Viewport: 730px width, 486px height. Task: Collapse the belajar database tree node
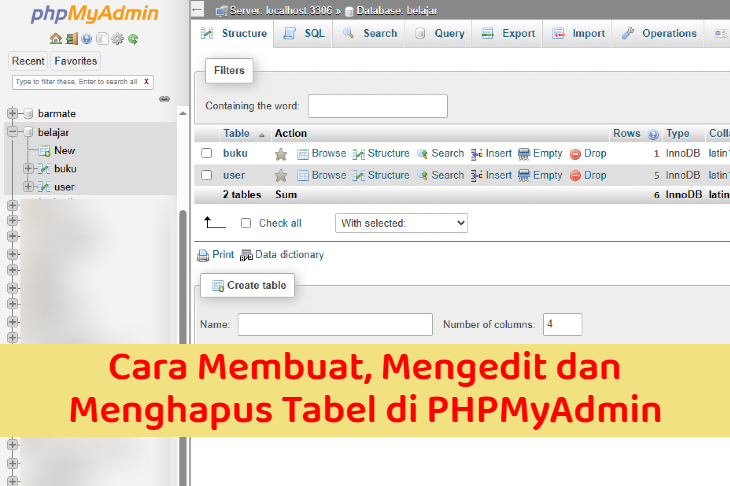[x=13, y=132]
